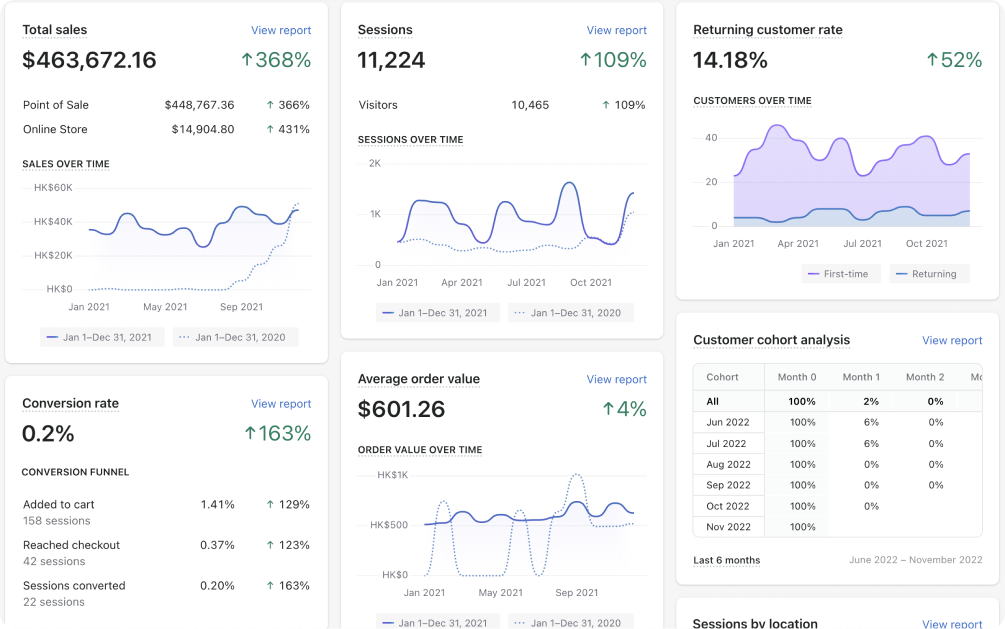Select the Jun 2022 cohort row
Viewport: 1005px width, 629px height.
(727, 422)
